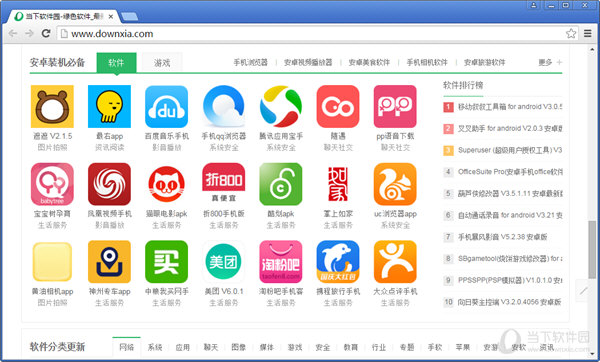Open the 最右app yellow skull icon

(x=109, y=106)
